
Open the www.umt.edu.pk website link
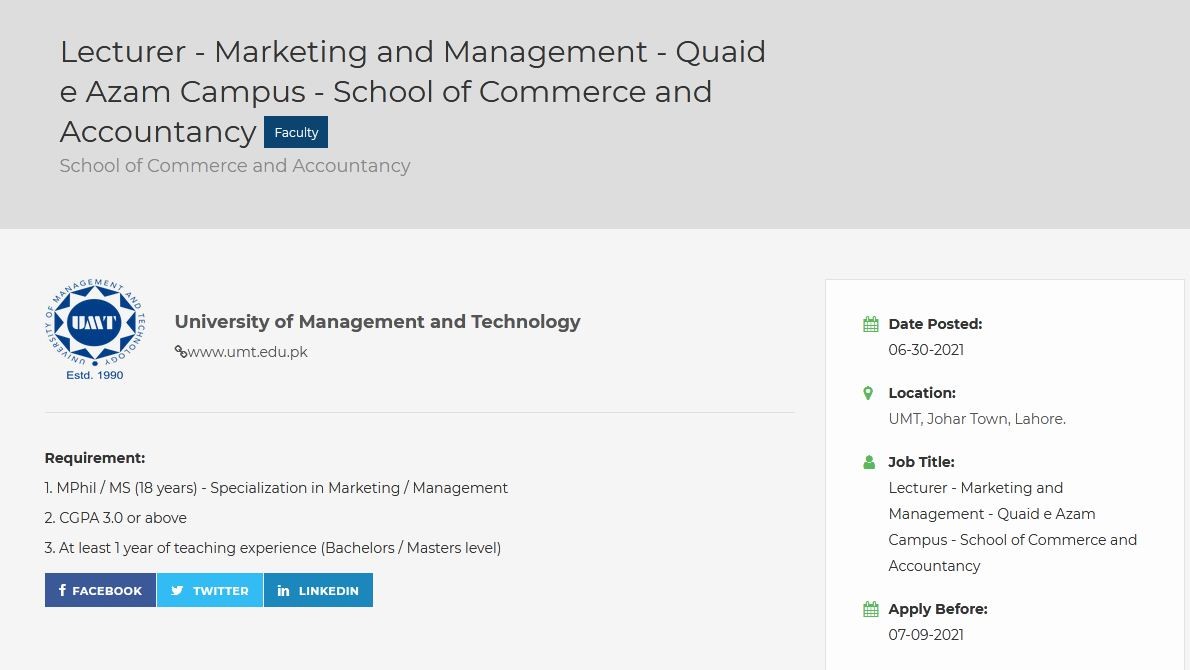247,352
